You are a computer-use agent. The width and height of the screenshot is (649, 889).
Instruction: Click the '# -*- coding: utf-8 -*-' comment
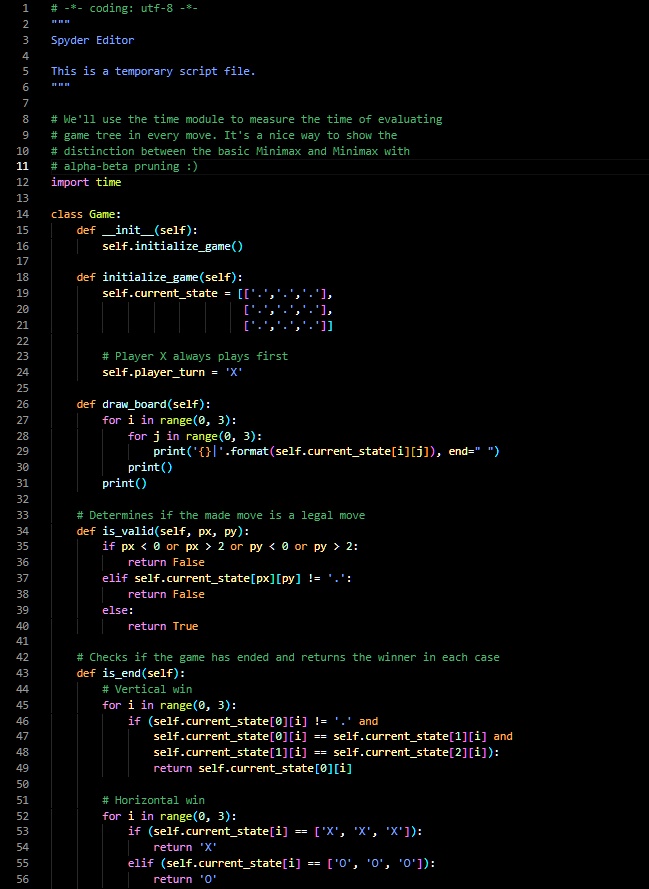click(124, 9)
